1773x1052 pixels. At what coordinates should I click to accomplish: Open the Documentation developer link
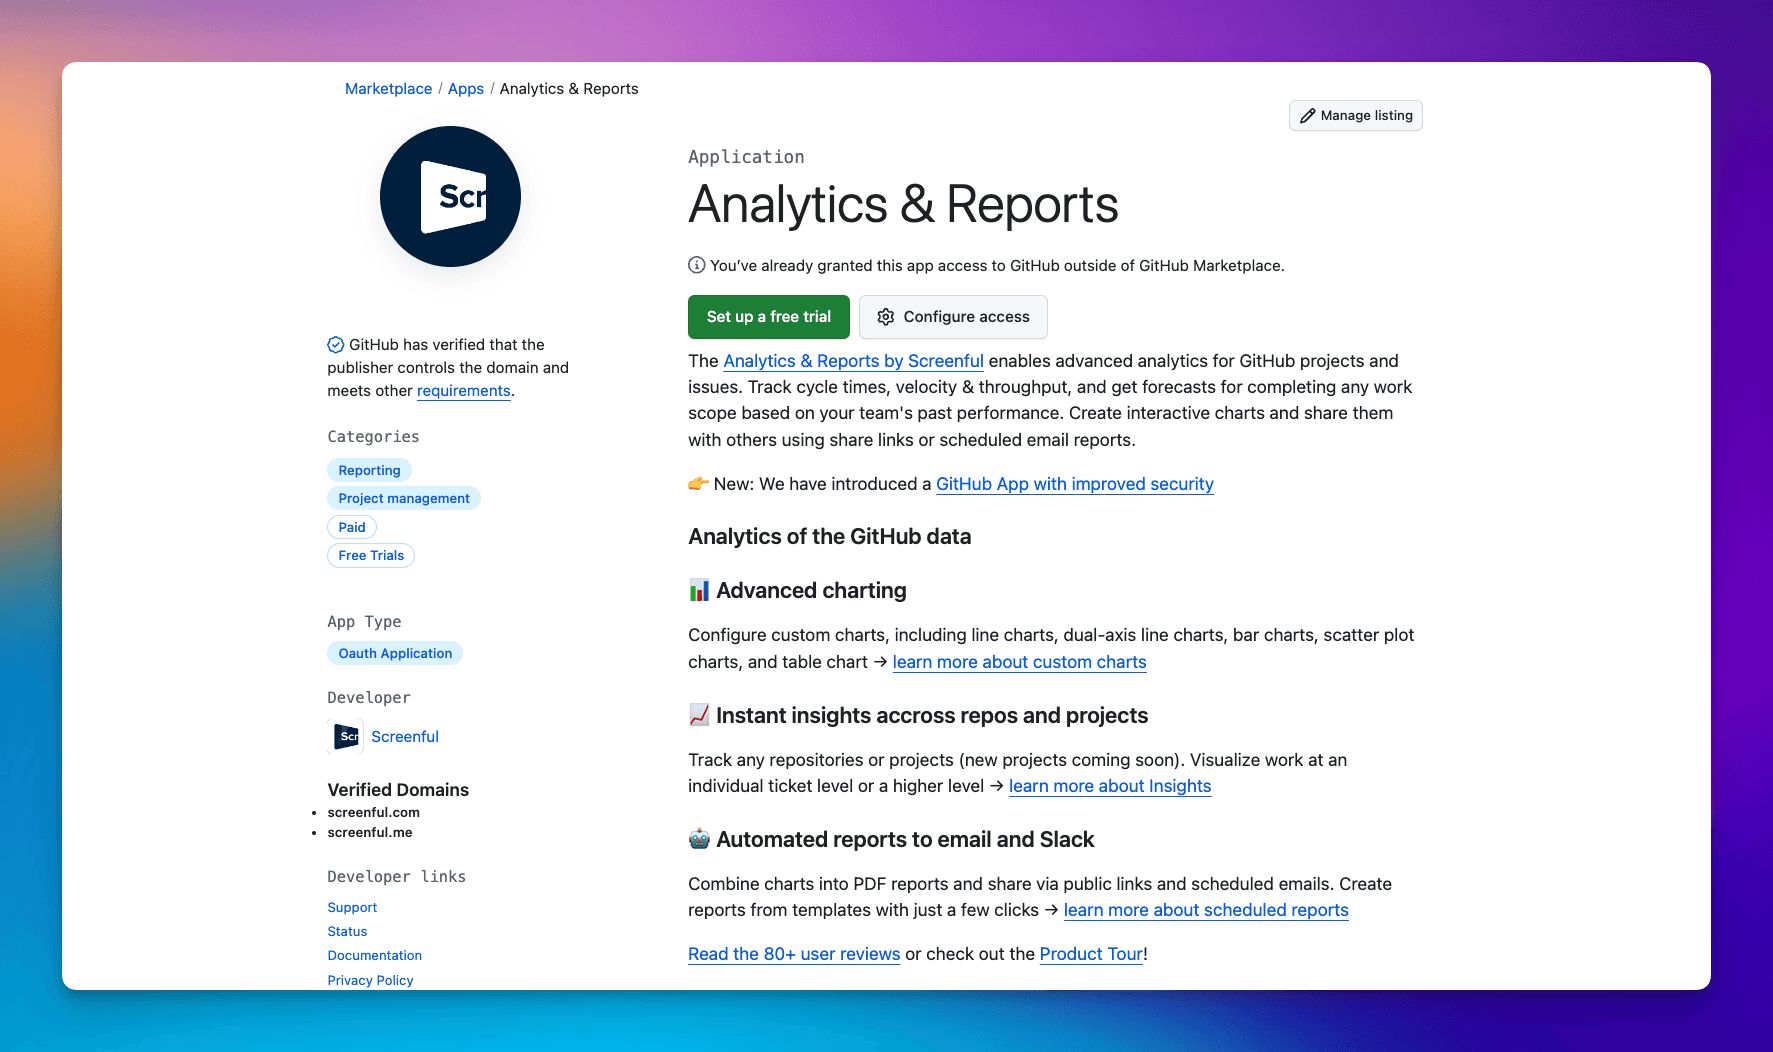[375, 955]
